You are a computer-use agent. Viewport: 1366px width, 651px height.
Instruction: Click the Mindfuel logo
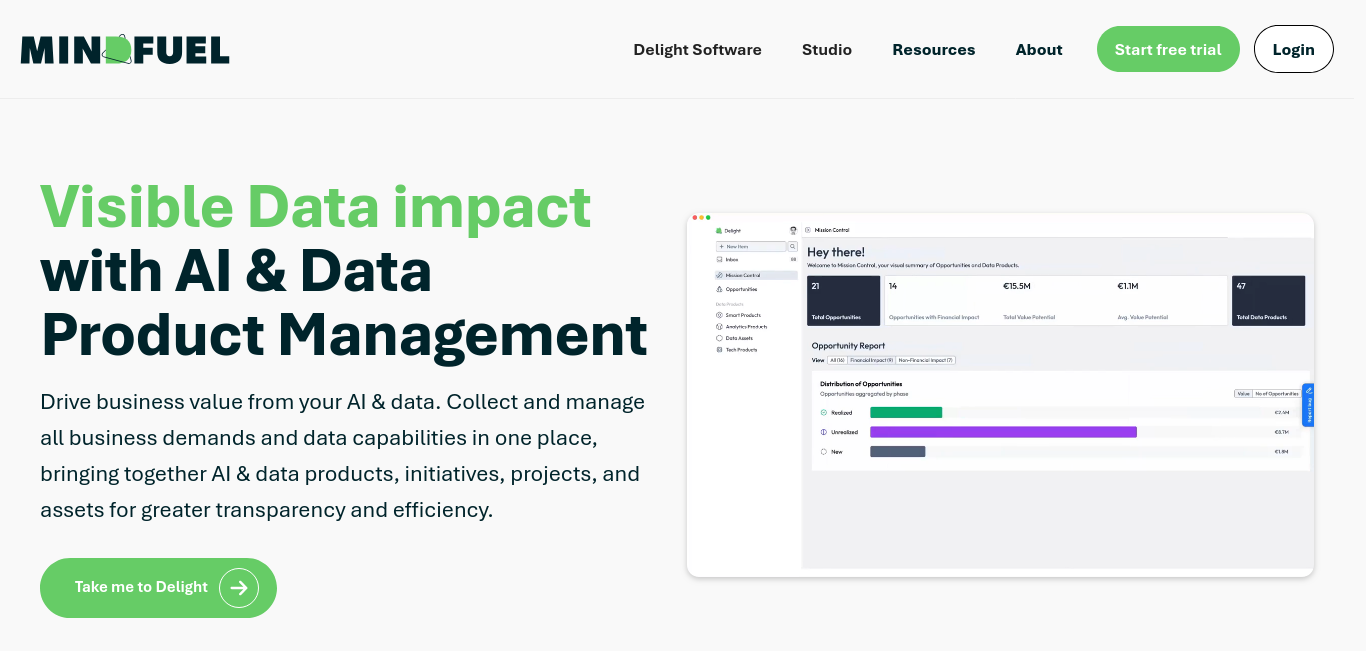point(125,49)
